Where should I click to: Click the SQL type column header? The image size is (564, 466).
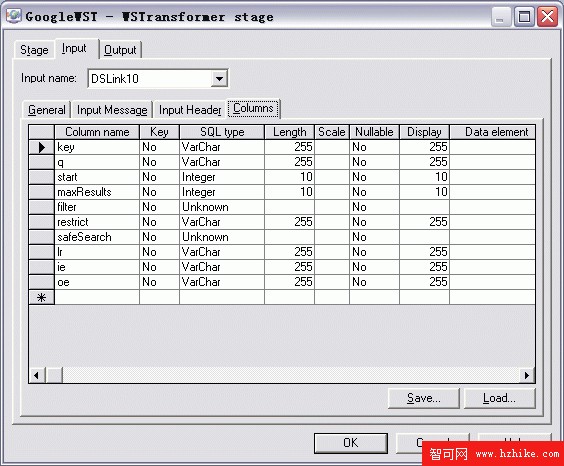coord(222,132)
